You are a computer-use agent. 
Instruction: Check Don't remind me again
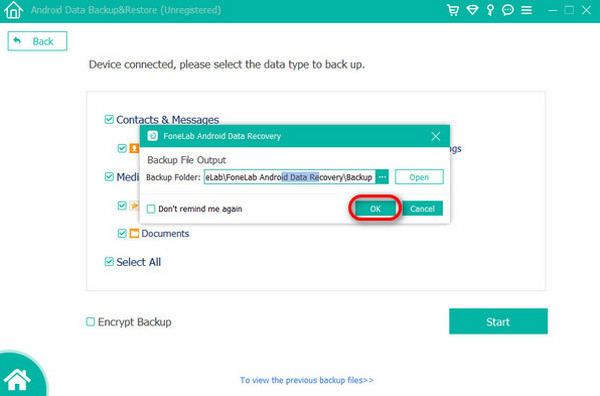[151, 209]
